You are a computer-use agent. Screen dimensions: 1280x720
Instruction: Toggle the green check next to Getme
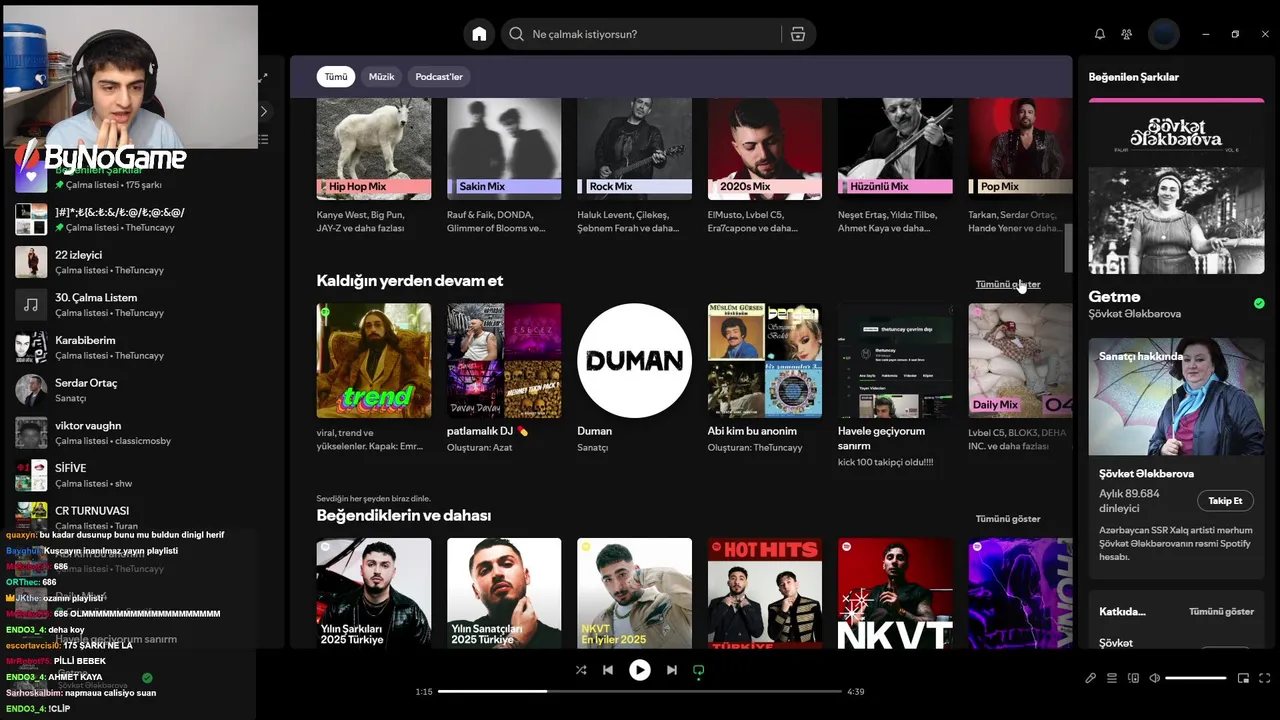pyautogui.click(x=1259, y=303)
